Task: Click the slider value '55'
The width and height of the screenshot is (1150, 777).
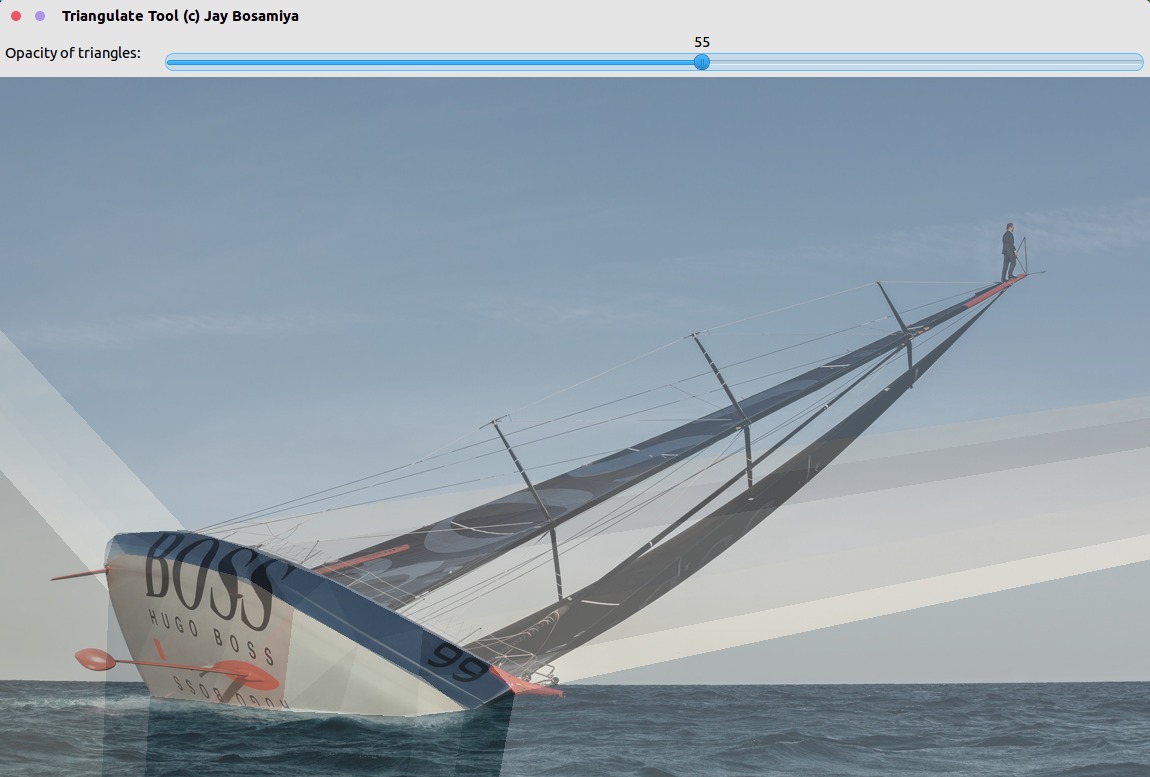Action: tap(702, 42)
